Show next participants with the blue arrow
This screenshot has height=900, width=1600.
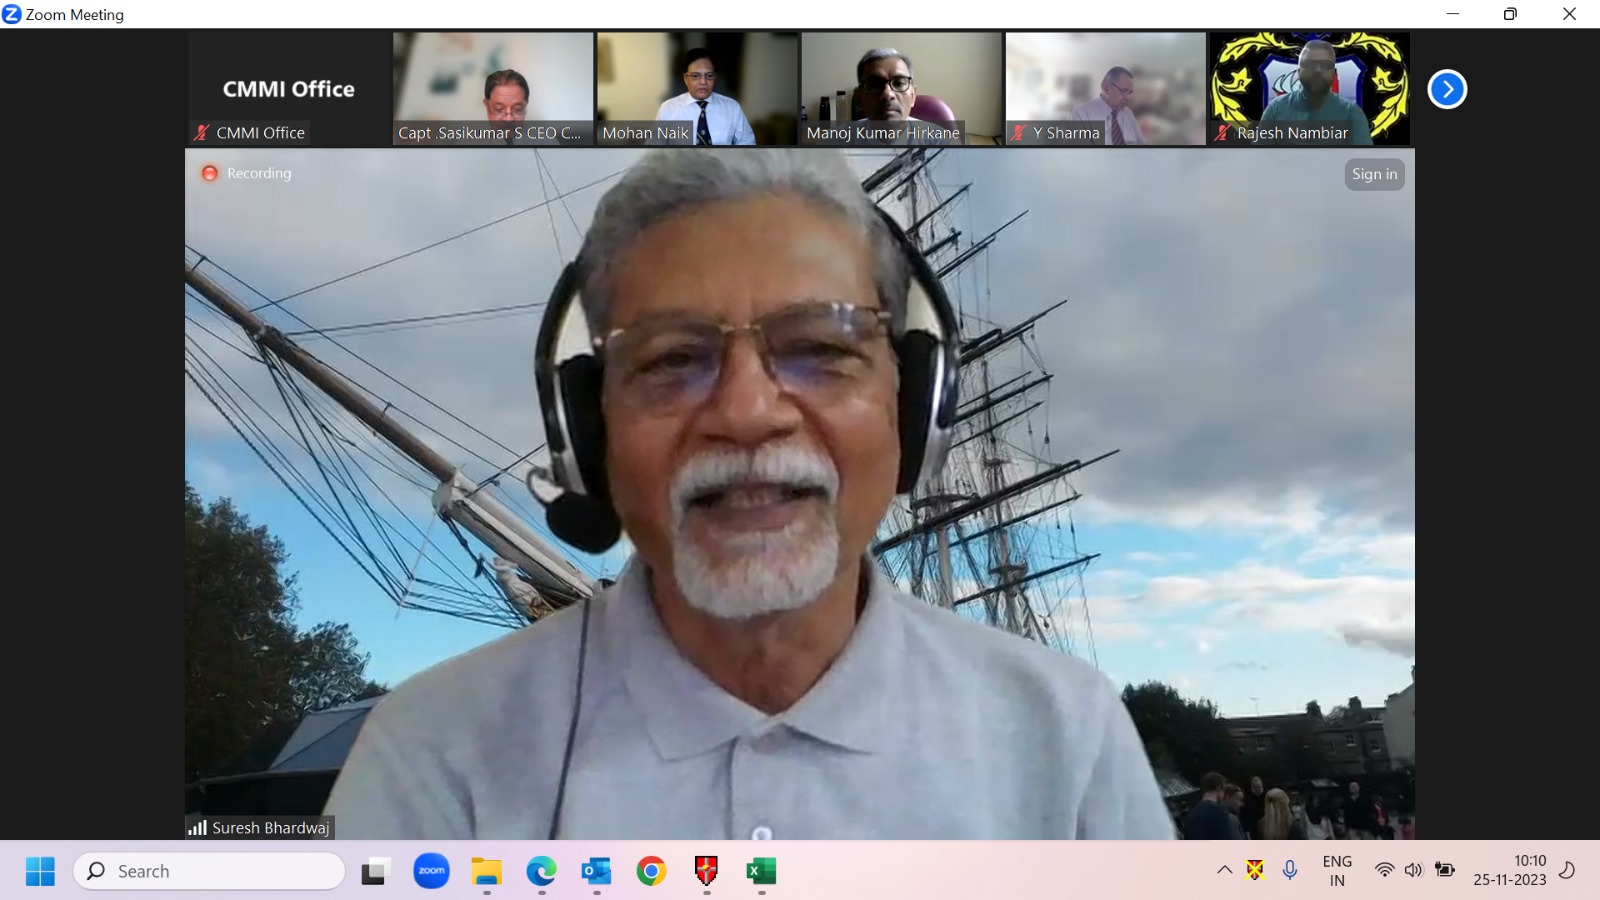[1447, 89]
